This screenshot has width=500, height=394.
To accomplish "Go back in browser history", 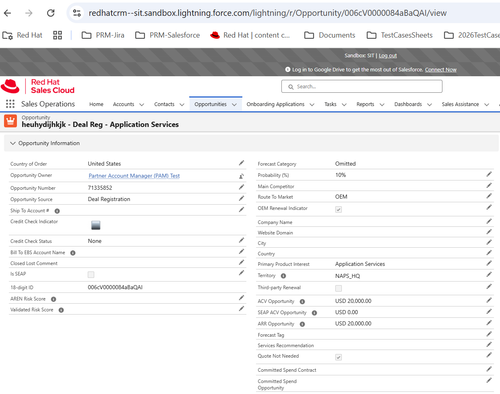I will click(7, 13).
